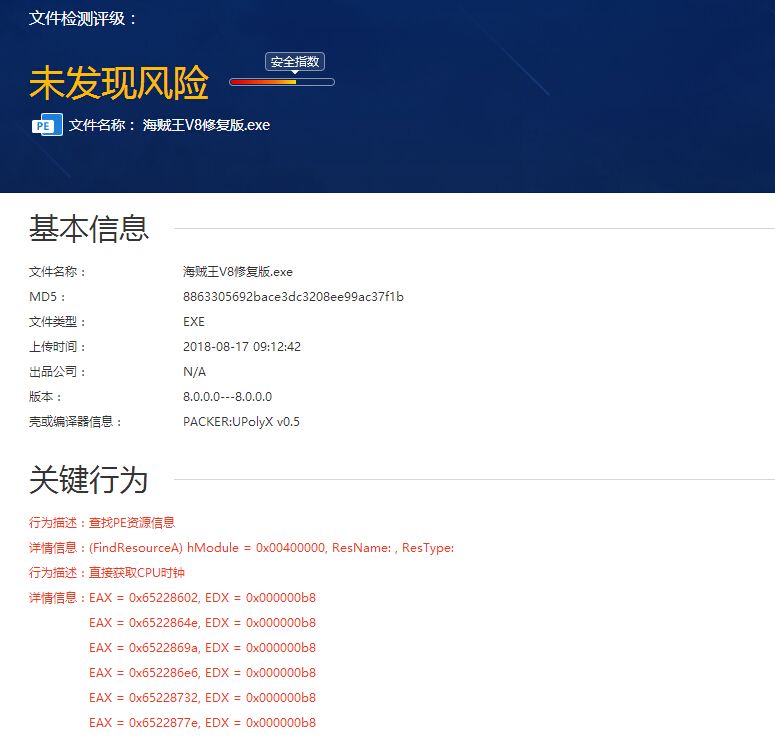Click the 基本信息 section heading
Screen dimensions: 775x737
[89, 228]
